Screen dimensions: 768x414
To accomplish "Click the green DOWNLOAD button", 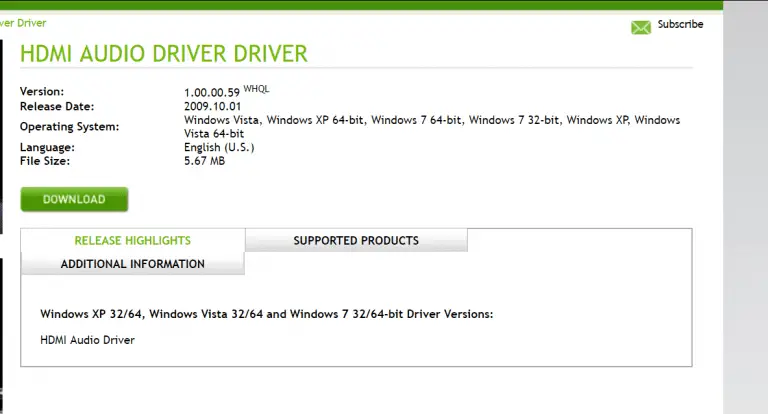I will pos(74,199).
